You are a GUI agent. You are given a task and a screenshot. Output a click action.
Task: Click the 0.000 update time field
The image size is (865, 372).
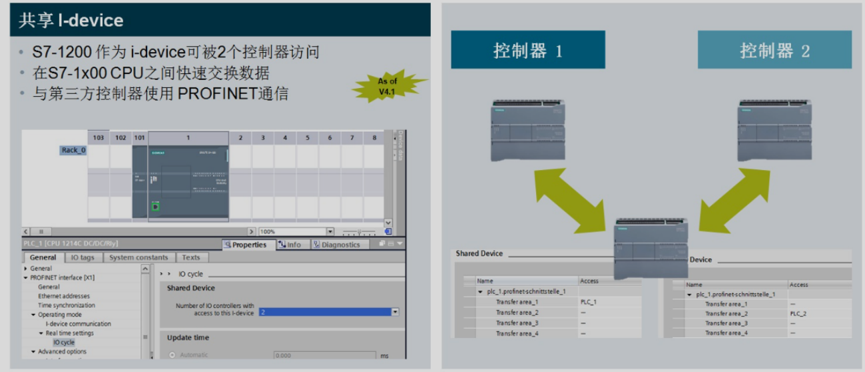[x=324, y=355]
